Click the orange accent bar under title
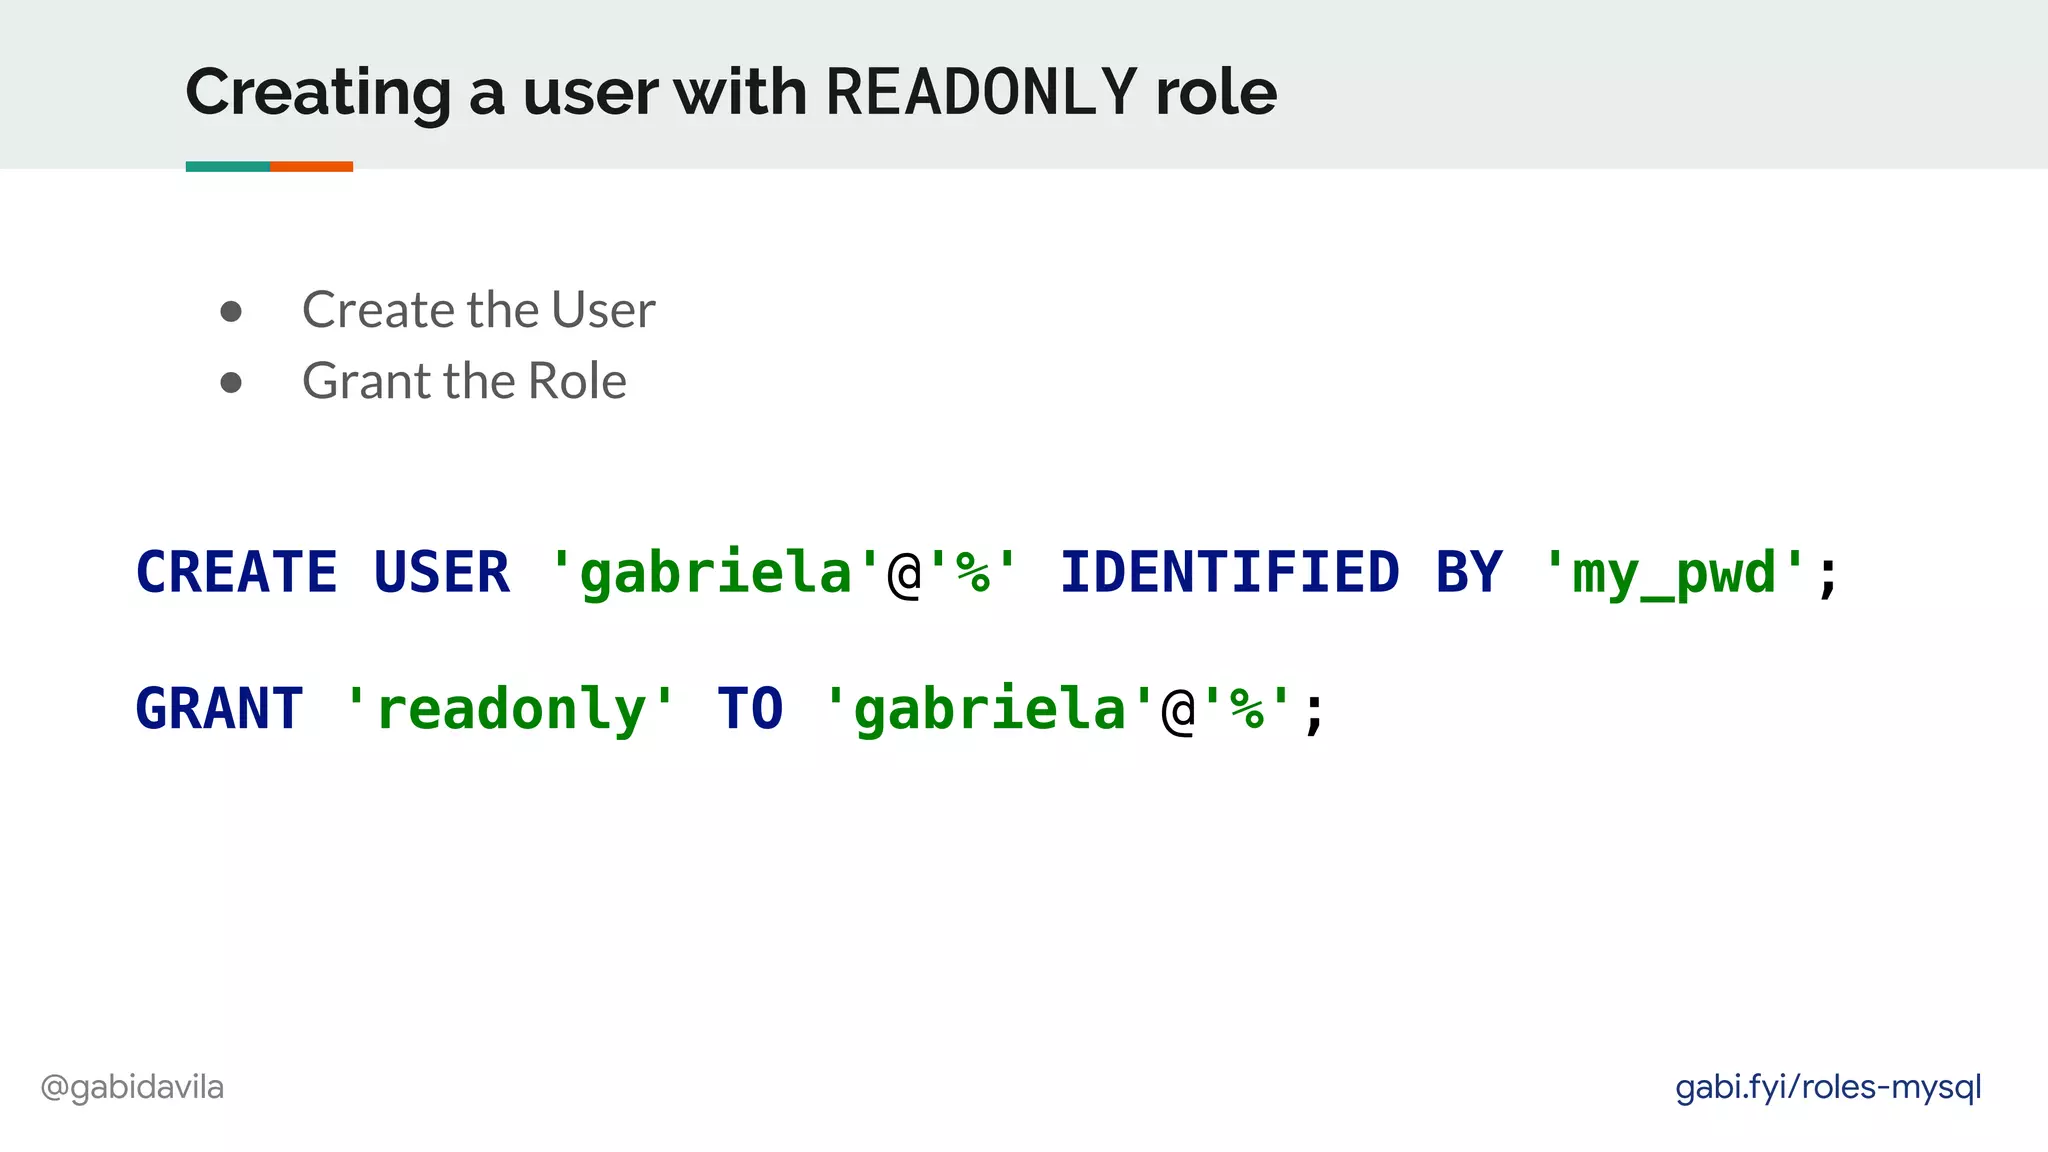This screenshot has width=2048, height=1152. [311, 166]
